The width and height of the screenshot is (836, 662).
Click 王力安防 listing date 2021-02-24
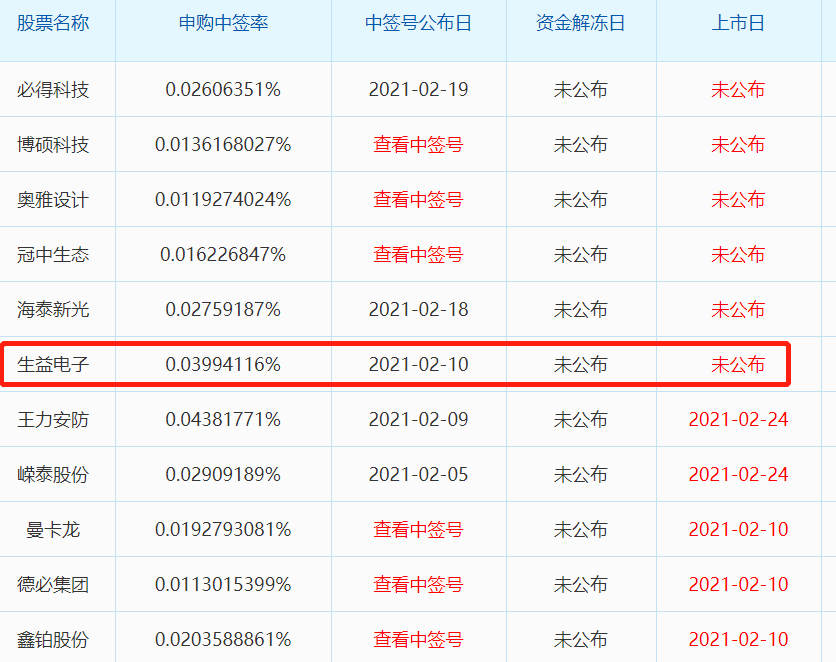[738, 419]
